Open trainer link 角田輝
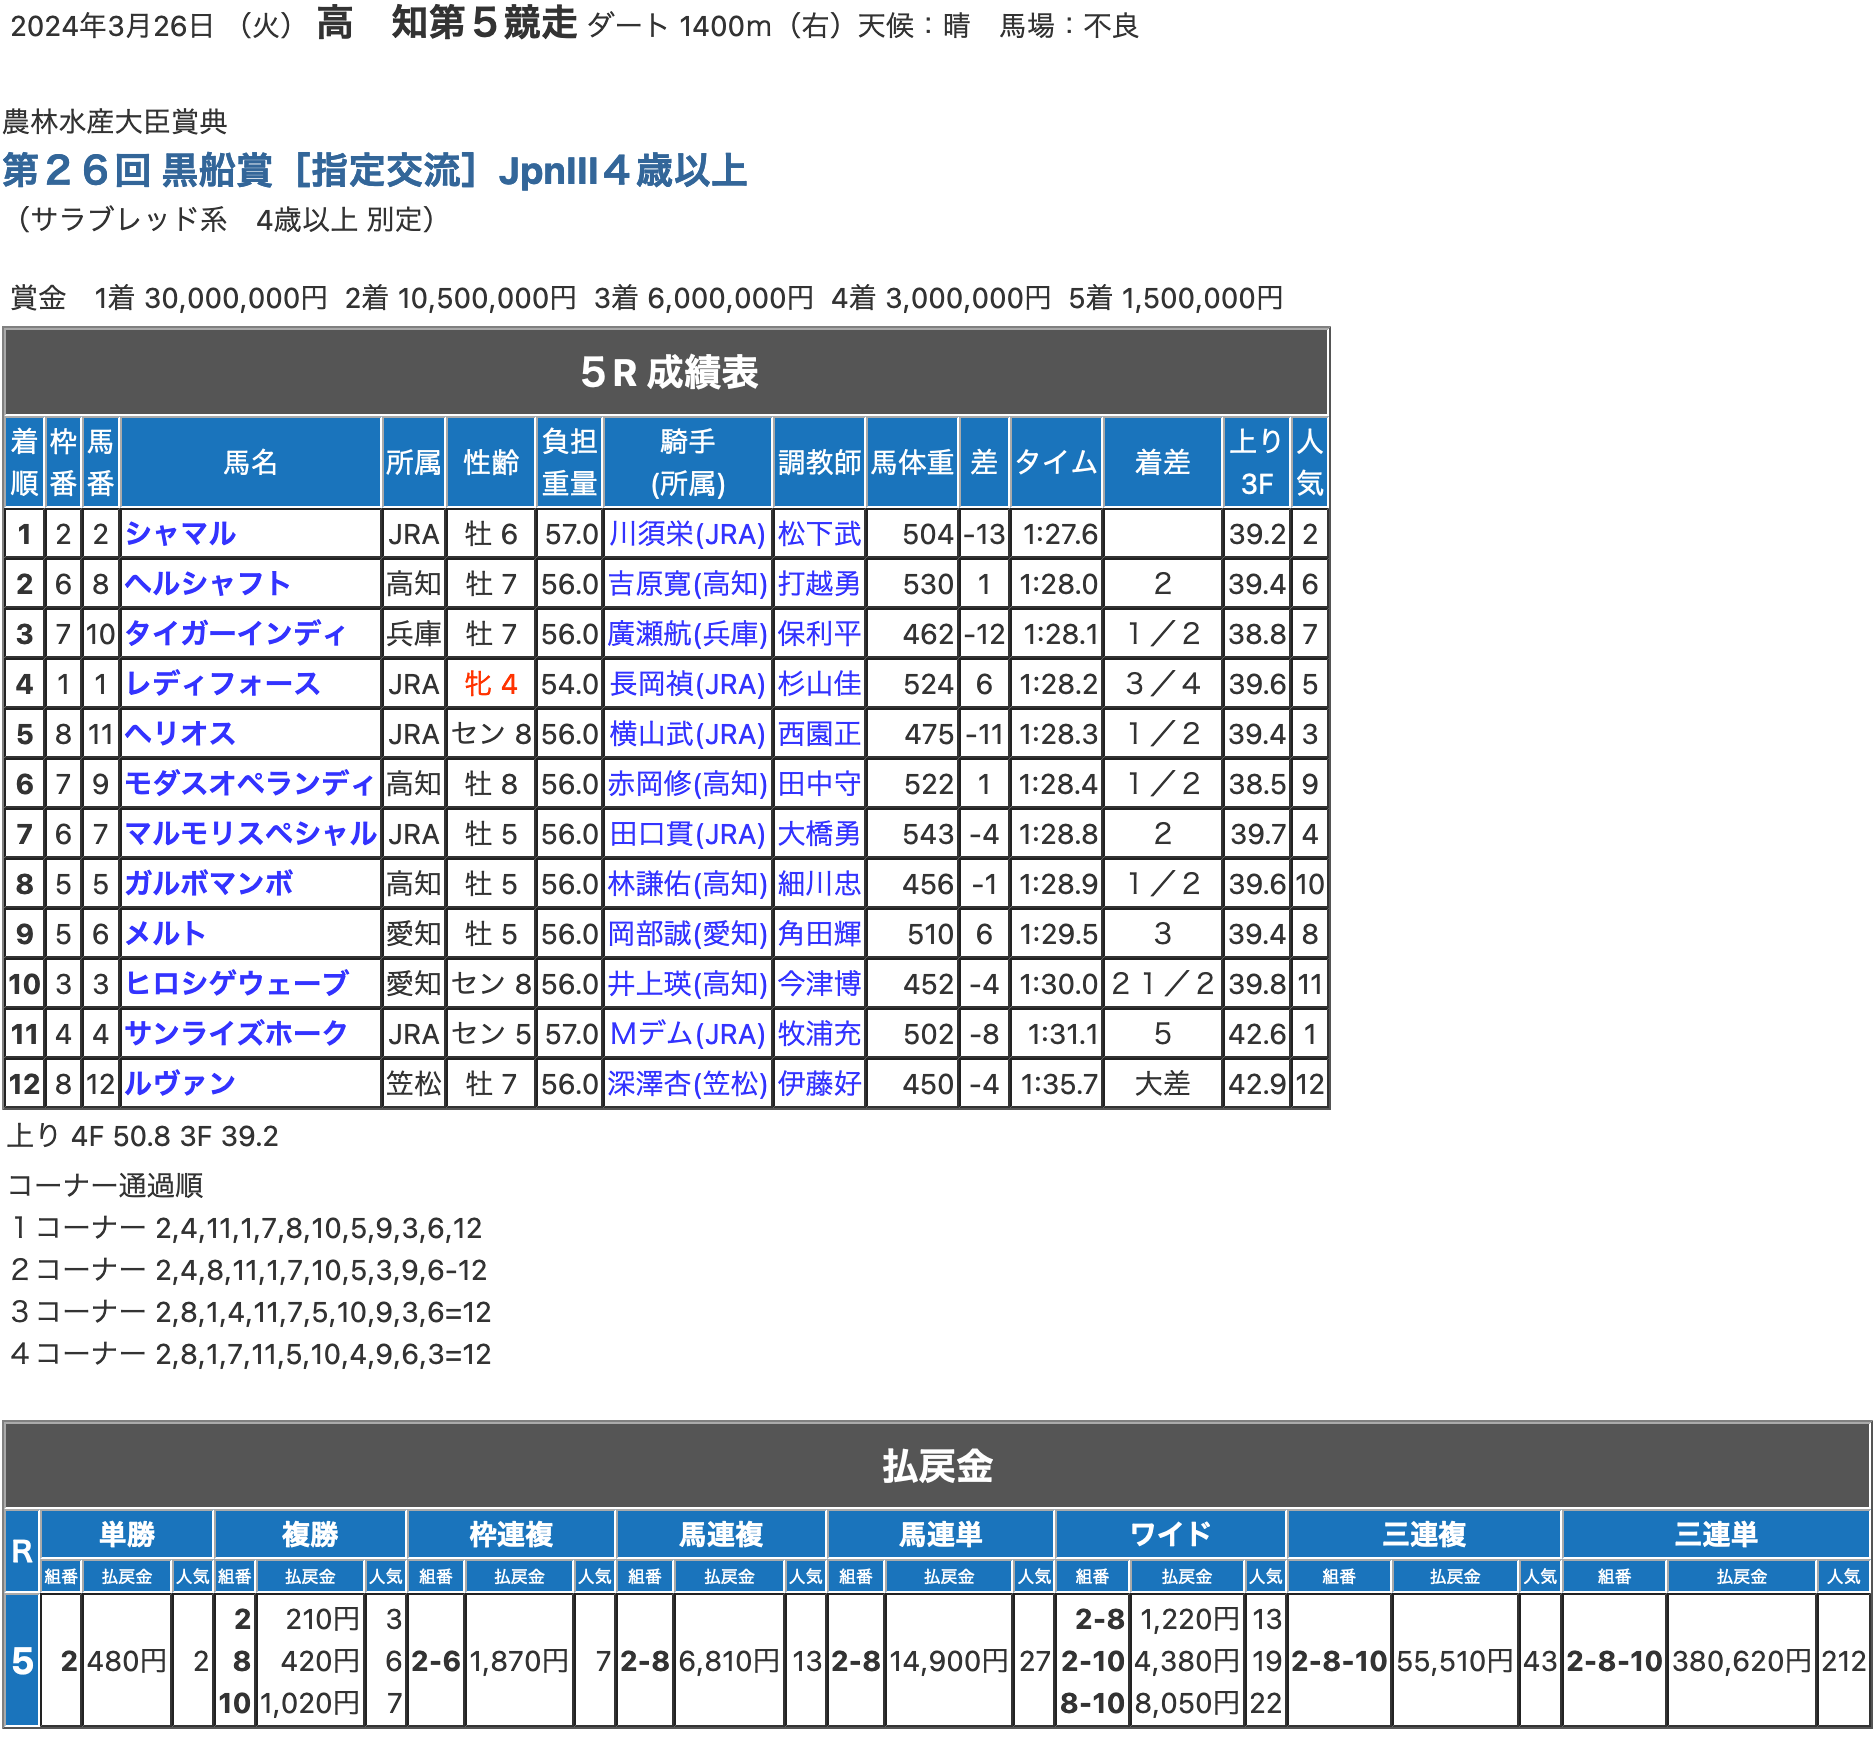The height and width of the screenshot is (1741, 1874). coord(819,934)
